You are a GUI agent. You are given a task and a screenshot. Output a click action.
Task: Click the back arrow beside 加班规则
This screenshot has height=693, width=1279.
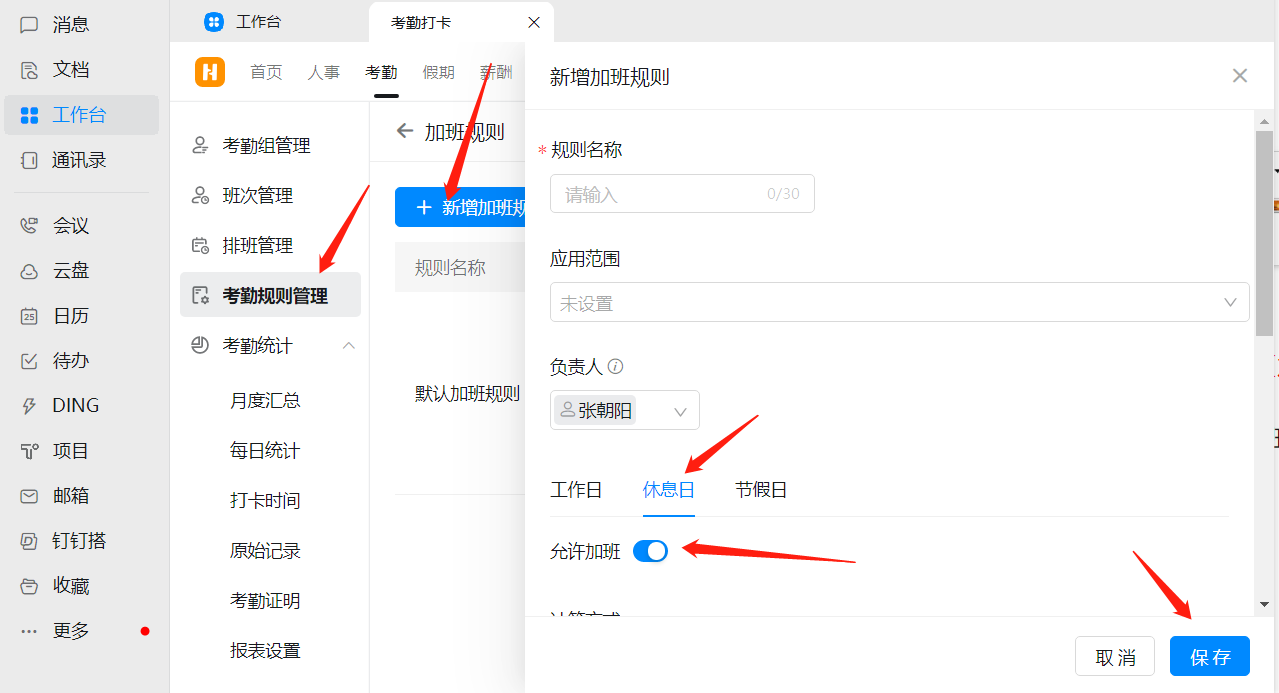click(405, 130)
